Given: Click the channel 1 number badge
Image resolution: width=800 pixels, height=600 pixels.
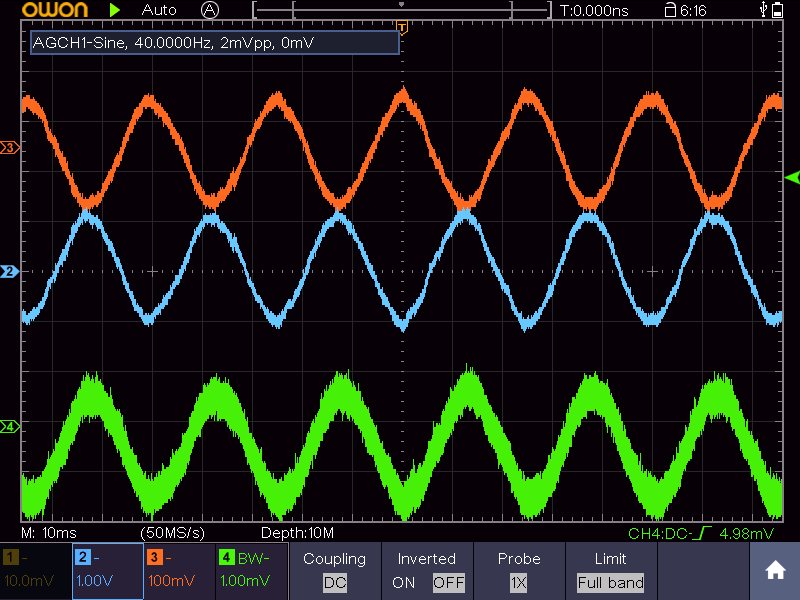Looking at the screenshot, I should 10,557.
